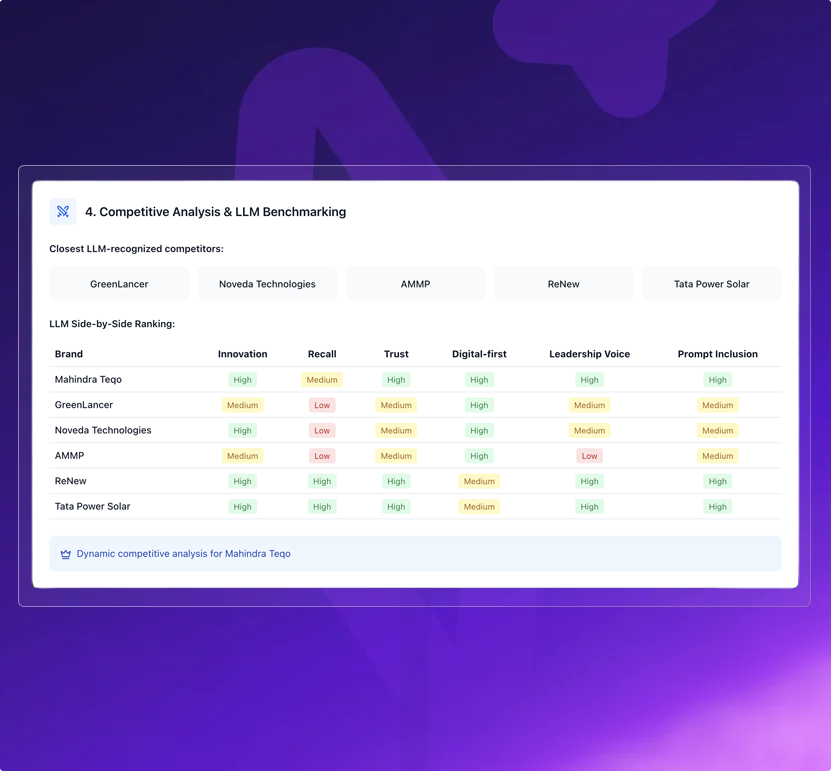
Task: Click the Competitive Analysis section header icon
Action: coord(63,211)
